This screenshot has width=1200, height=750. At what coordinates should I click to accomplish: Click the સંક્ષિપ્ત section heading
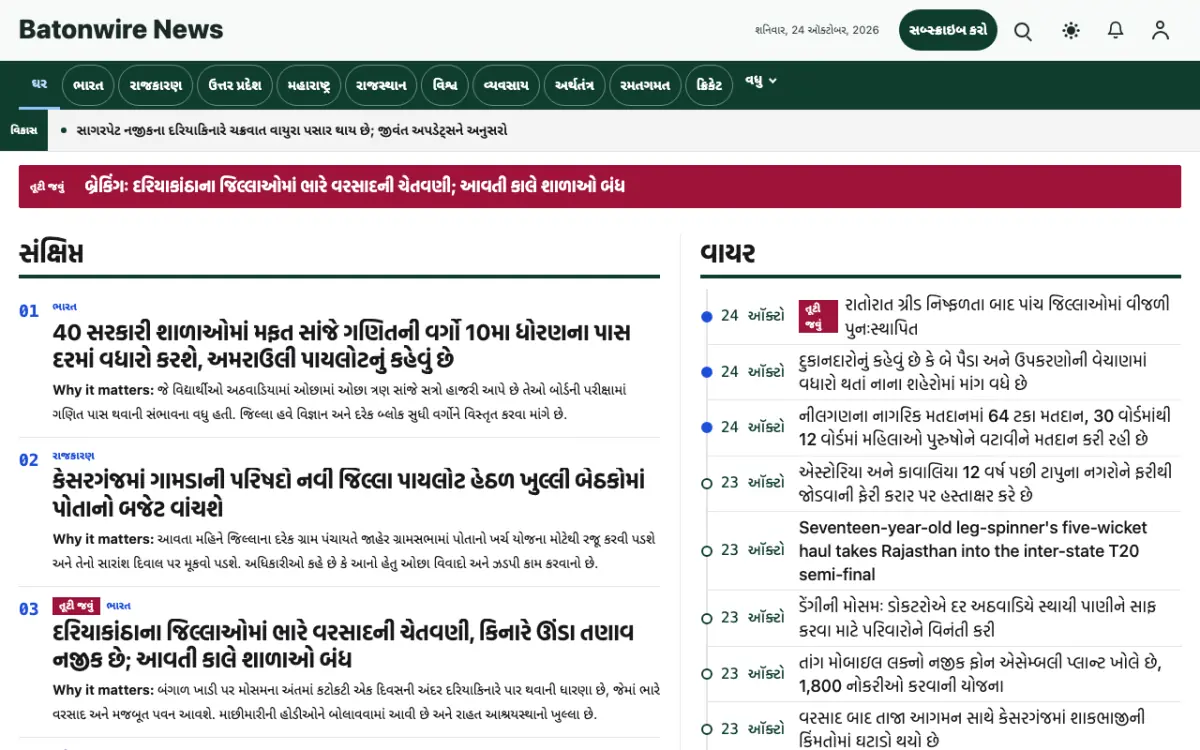tap(51, 253)
